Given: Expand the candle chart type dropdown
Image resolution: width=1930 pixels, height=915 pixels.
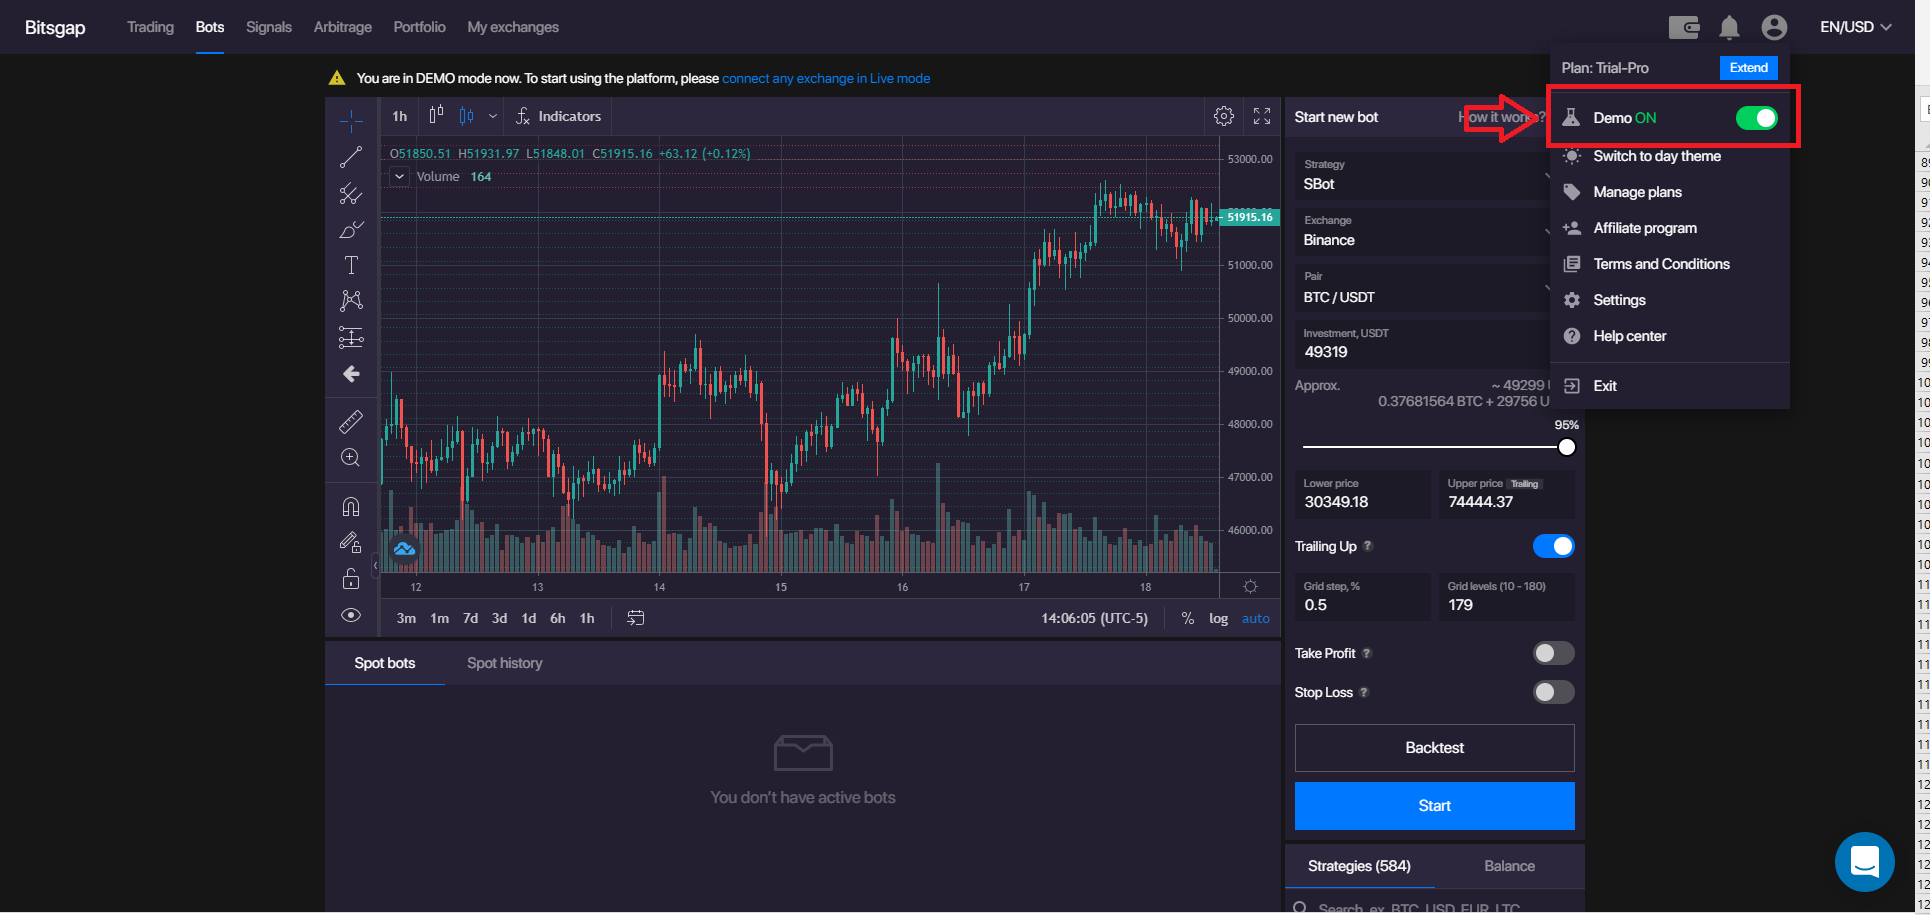Looking at the screenshot, I should 493,117.
